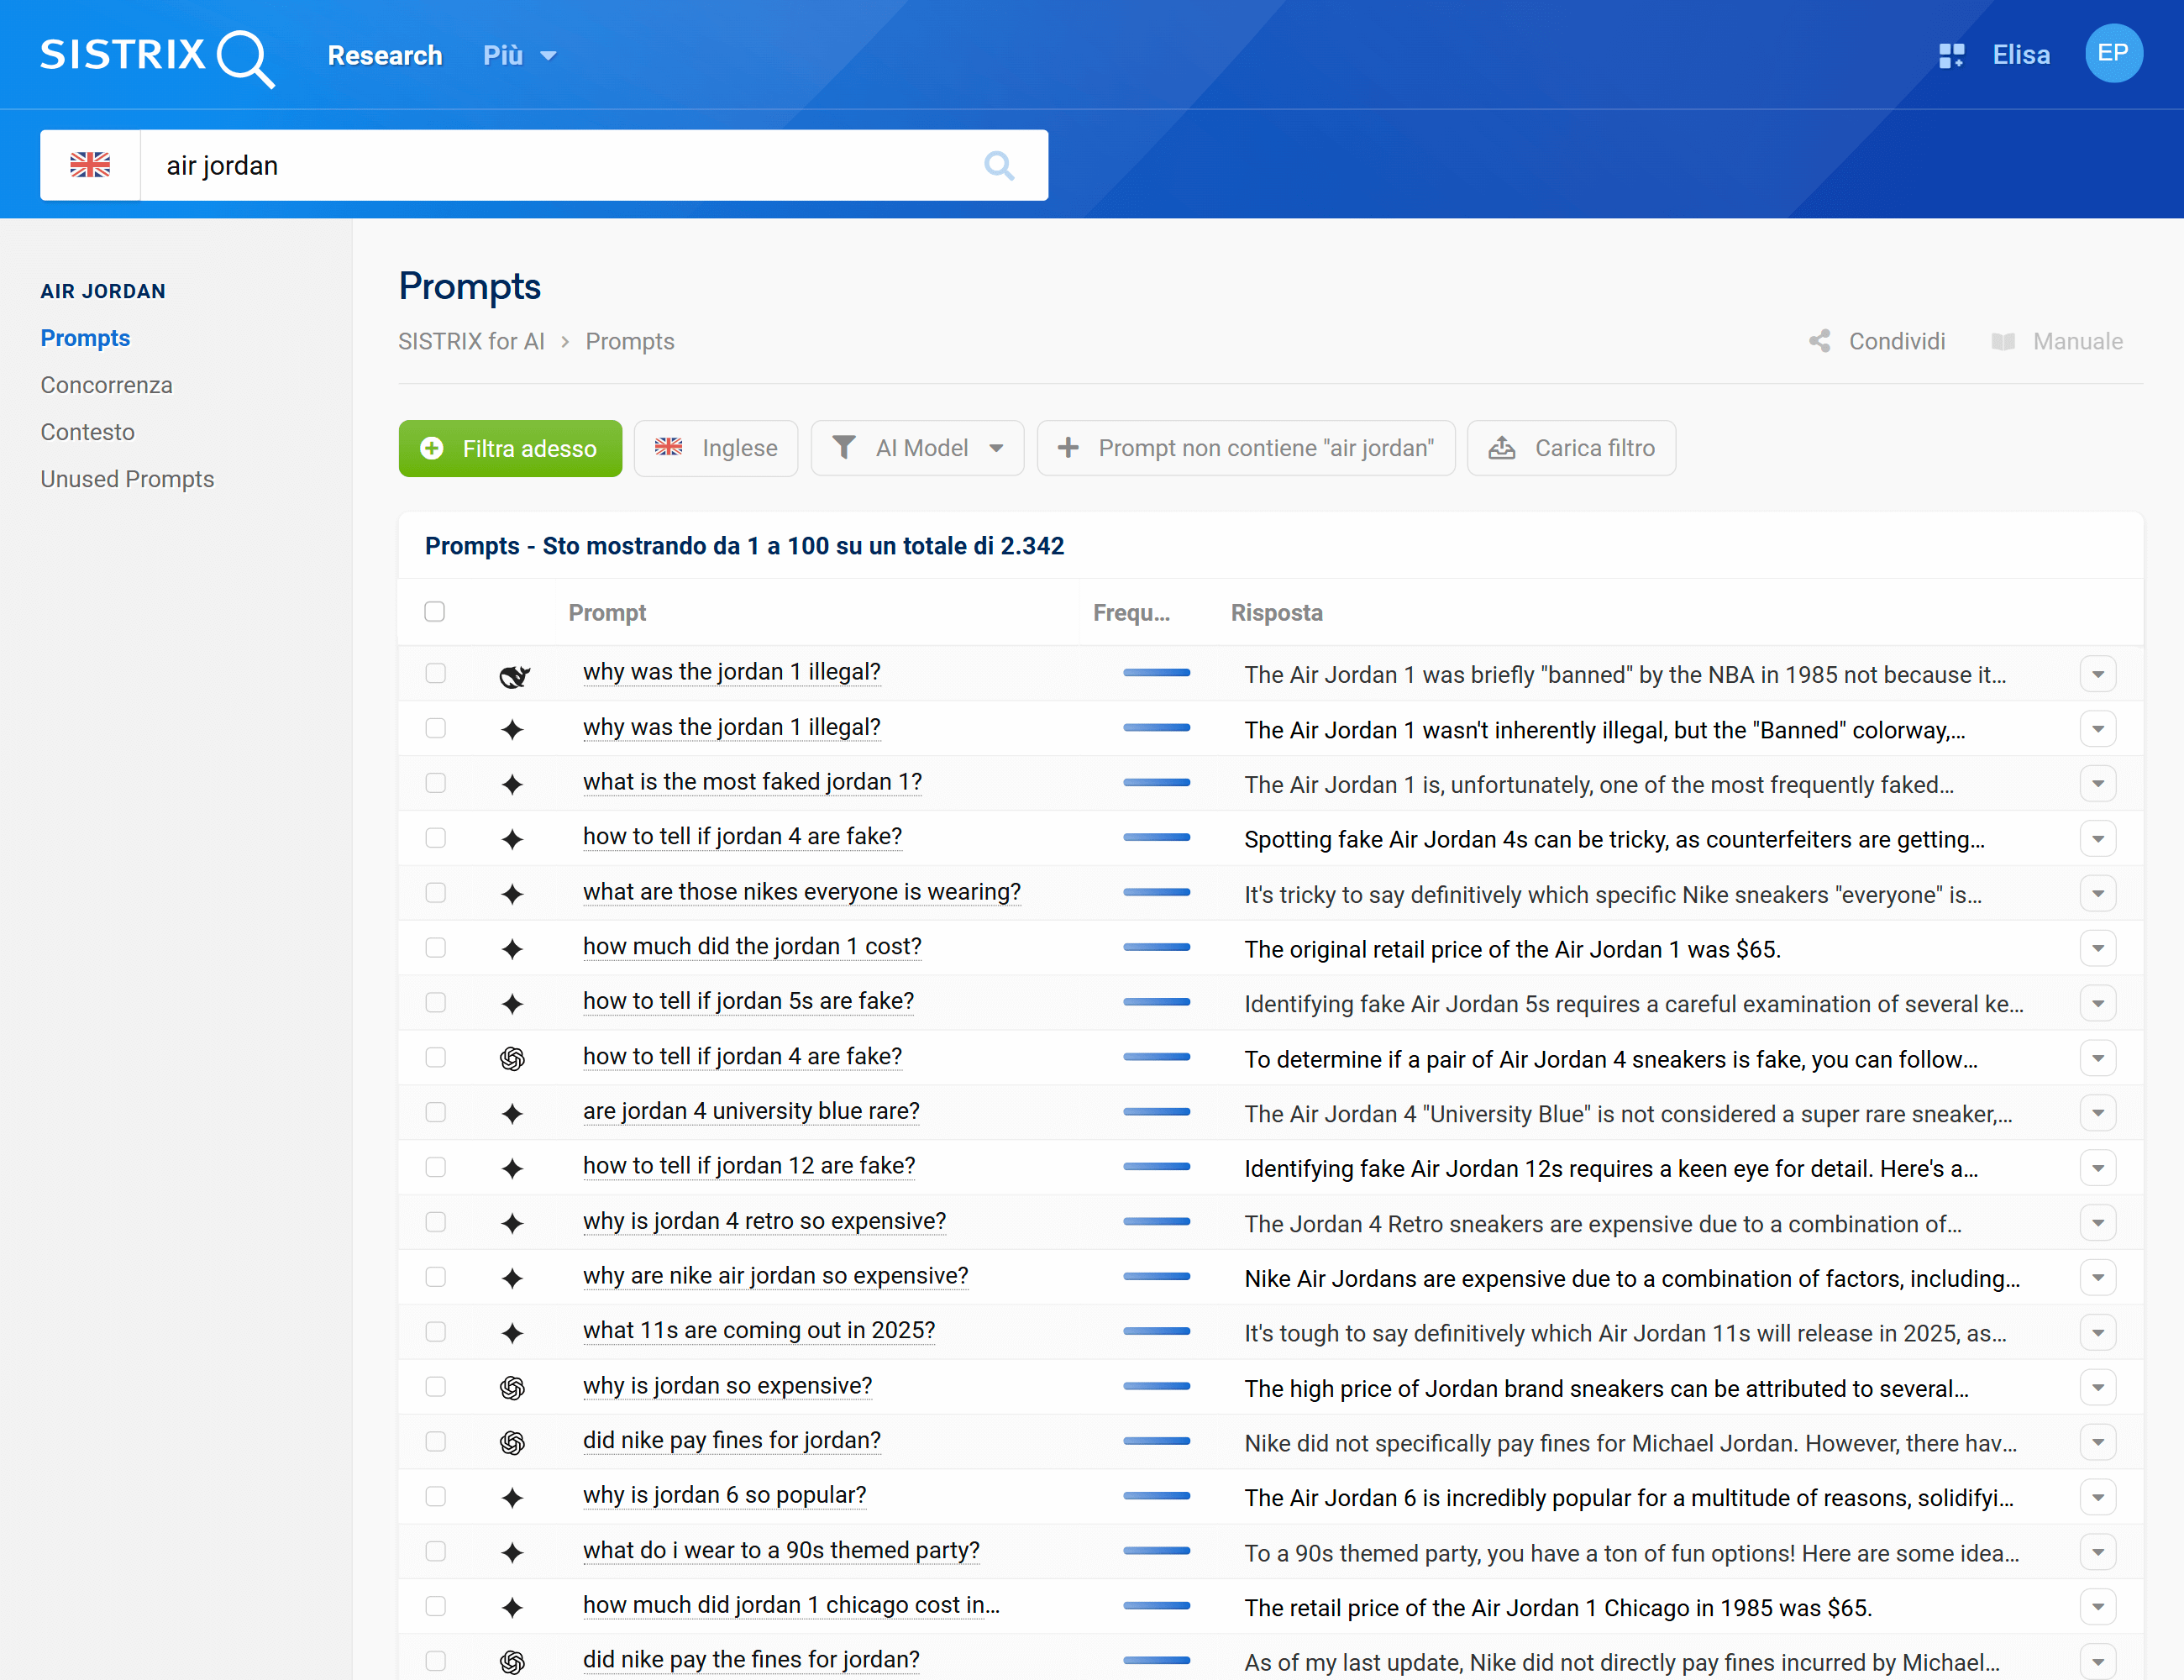Click DeepSeek icon beside first jordan 1 illegal row
The height and width of the screenshot is (1680, 2184).
click(514, 675)
